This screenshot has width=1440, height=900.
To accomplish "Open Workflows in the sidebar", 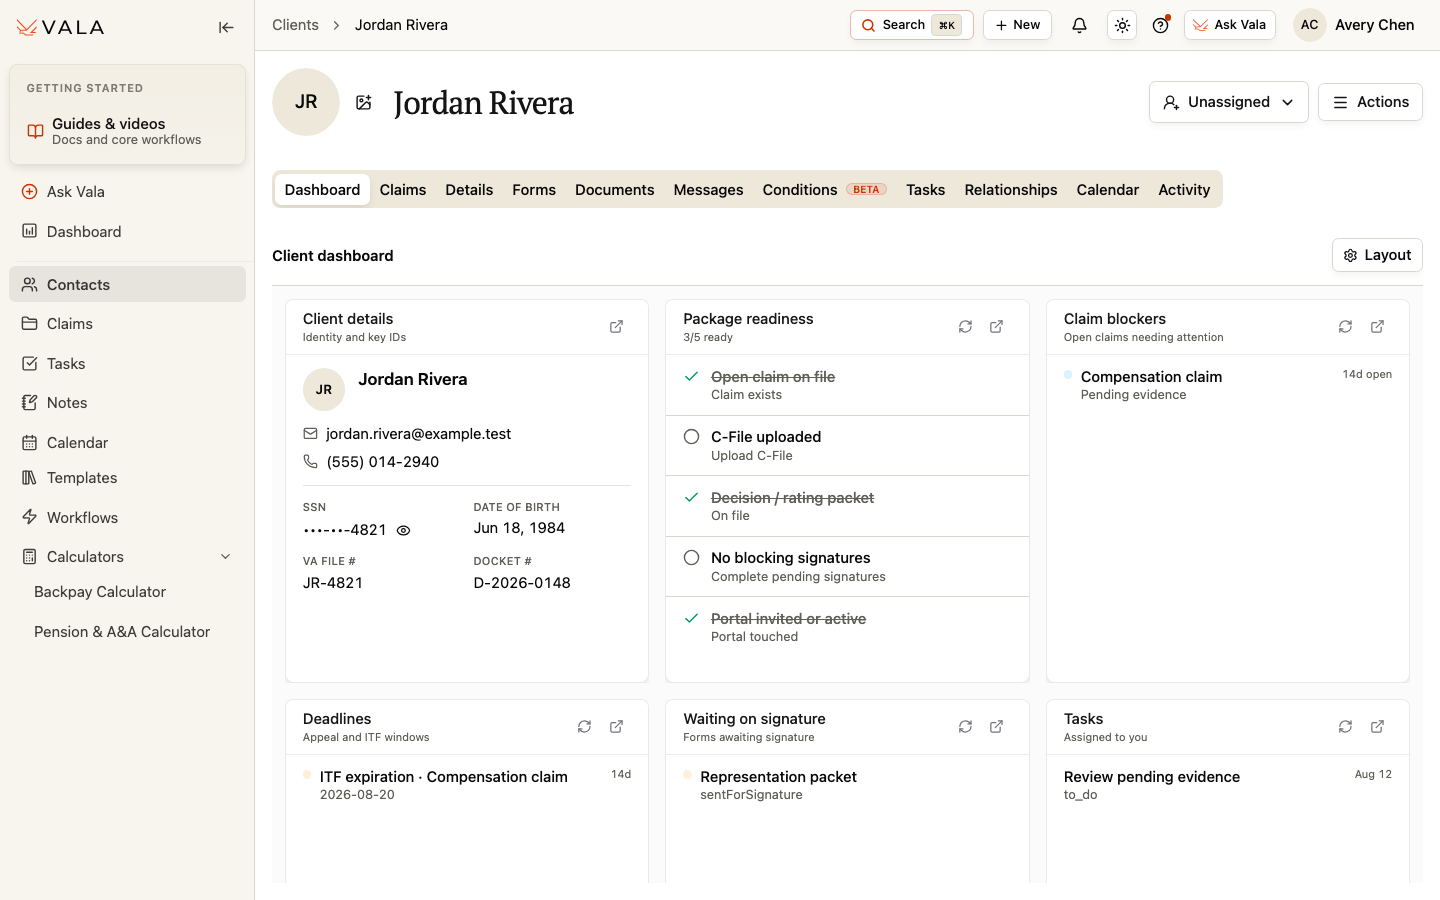I will [x=127, y=518].
